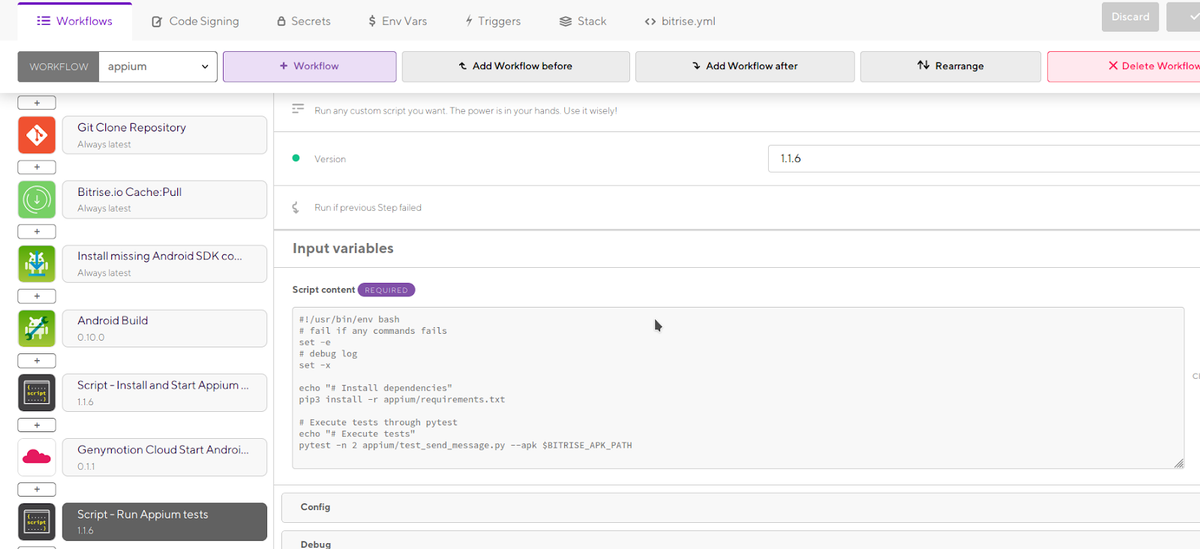Click the Genymotion Cloud step icon
The width and height of the screenshot is (1200, 549).
click(36, 457)
